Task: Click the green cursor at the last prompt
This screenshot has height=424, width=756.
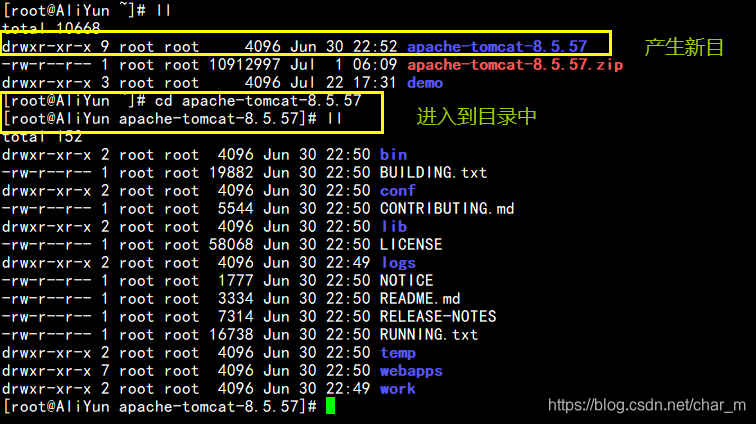Action: (330, 406)
